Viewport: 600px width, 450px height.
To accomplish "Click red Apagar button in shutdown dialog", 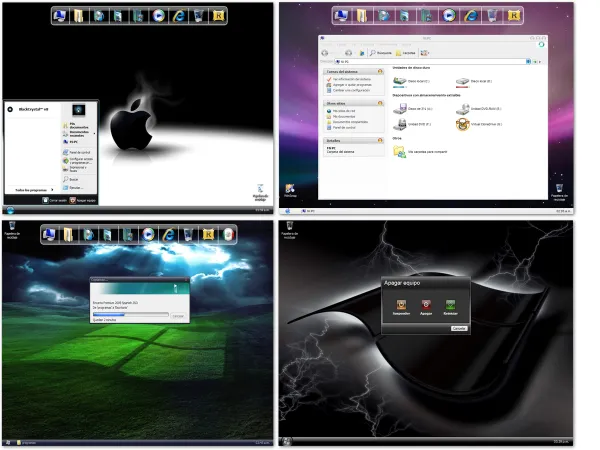I will (x=426, y=307).
